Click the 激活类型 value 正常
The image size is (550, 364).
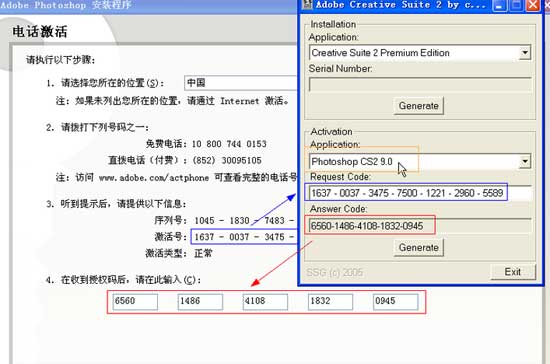(203, 253)
